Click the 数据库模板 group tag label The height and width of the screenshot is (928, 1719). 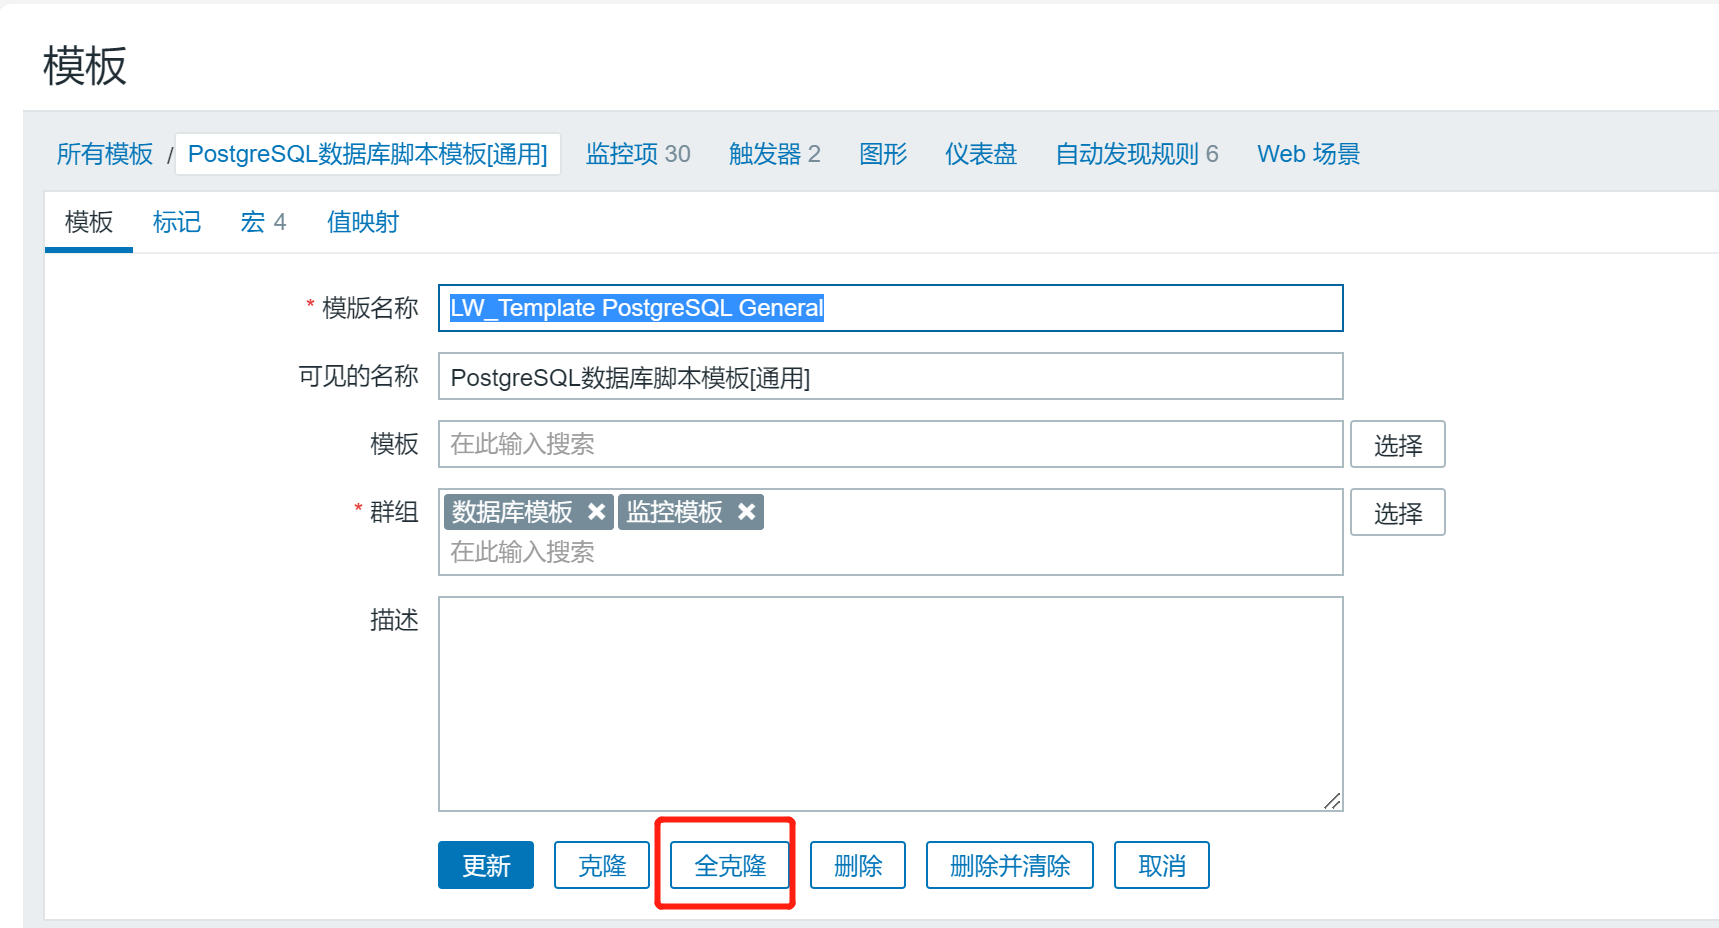click(512, 512)
